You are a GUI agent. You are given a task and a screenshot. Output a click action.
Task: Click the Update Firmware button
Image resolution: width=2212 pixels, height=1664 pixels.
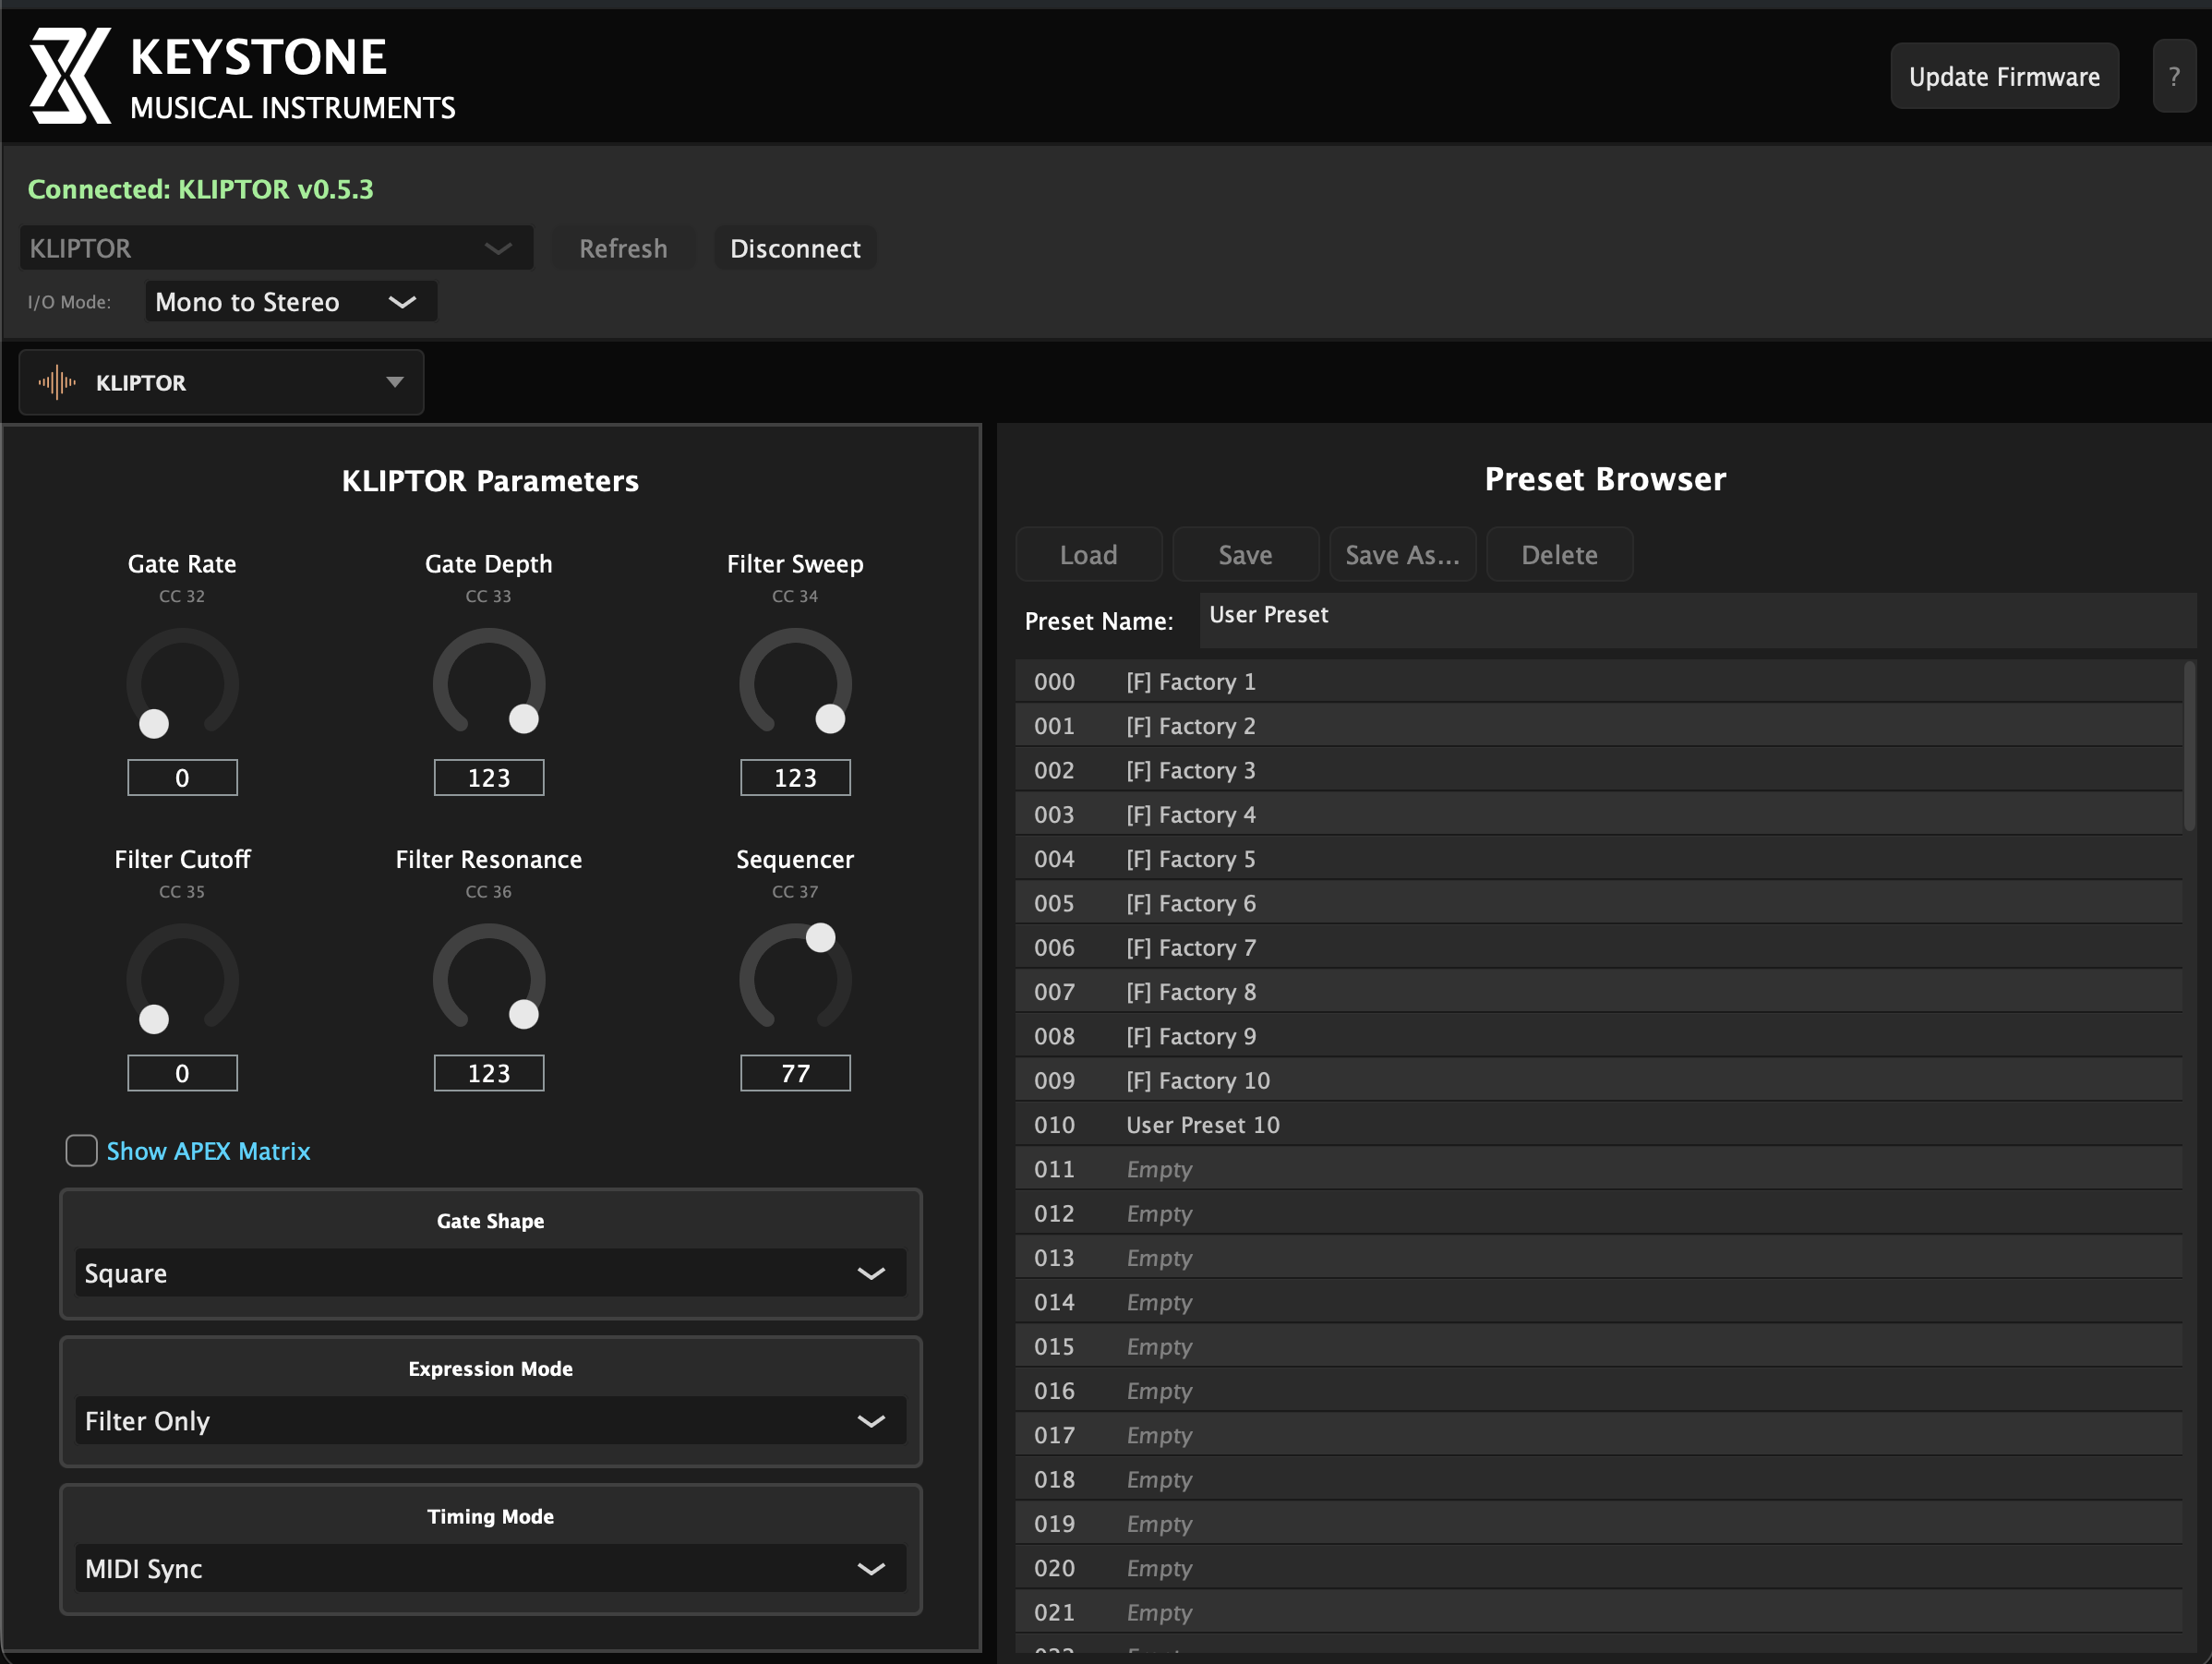[x=2003, y=77]
